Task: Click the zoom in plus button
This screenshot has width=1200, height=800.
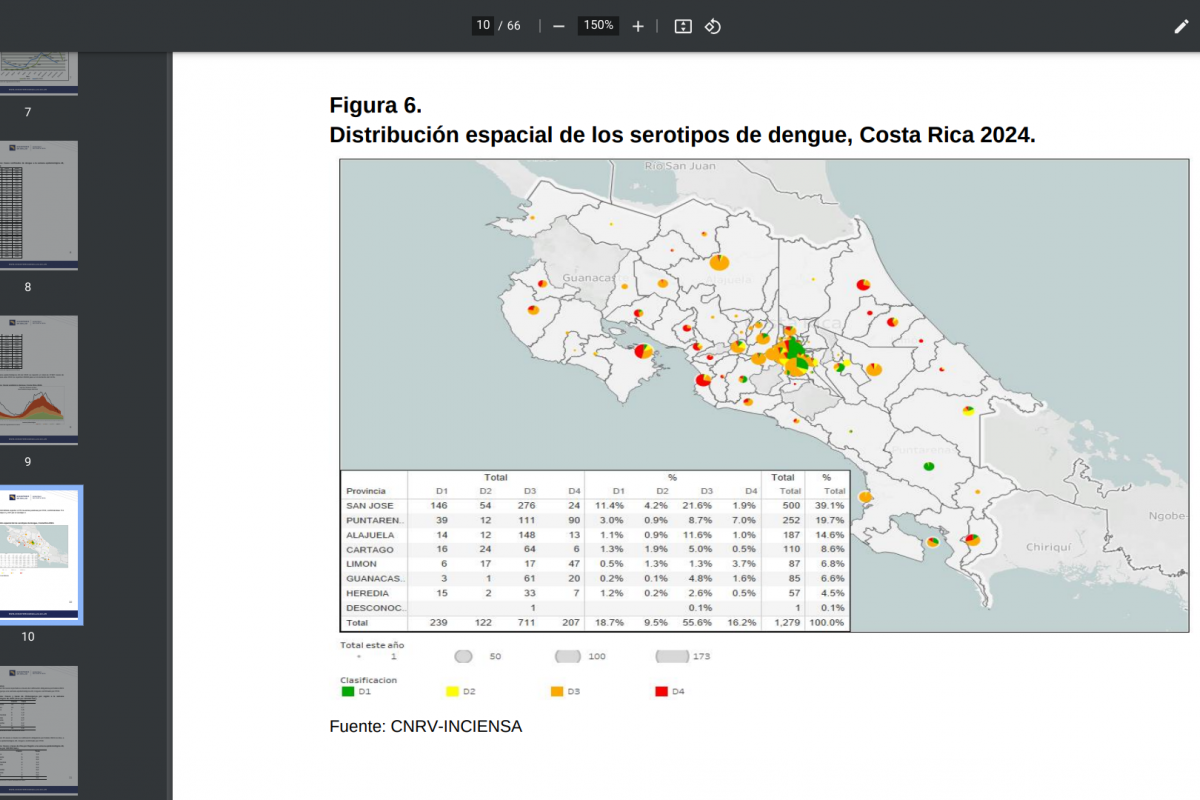Action: point(638,26)
